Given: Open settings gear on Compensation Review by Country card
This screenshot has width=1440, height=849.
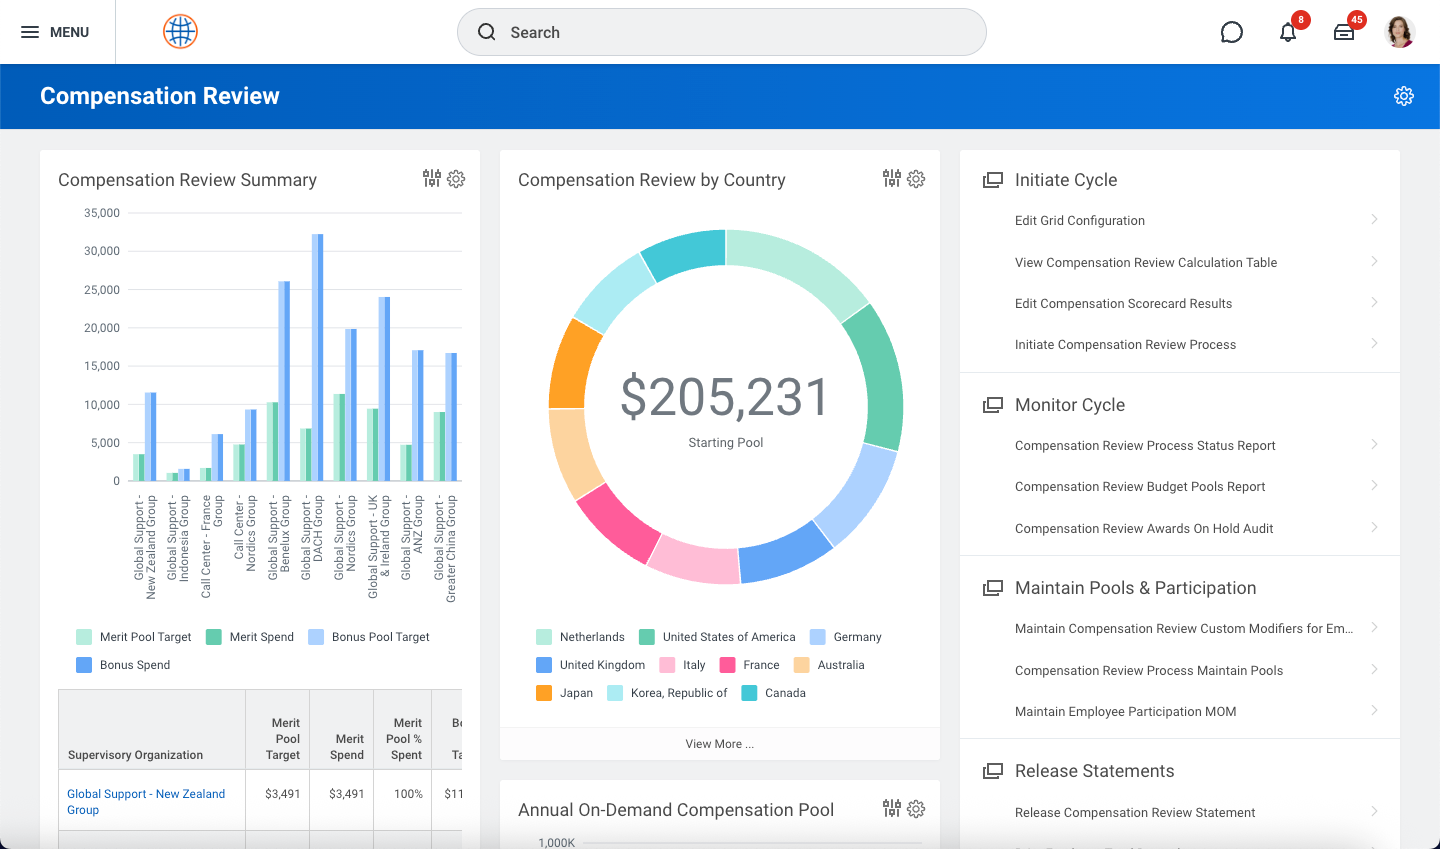Looking at the screenshot, I should (916, 179).
